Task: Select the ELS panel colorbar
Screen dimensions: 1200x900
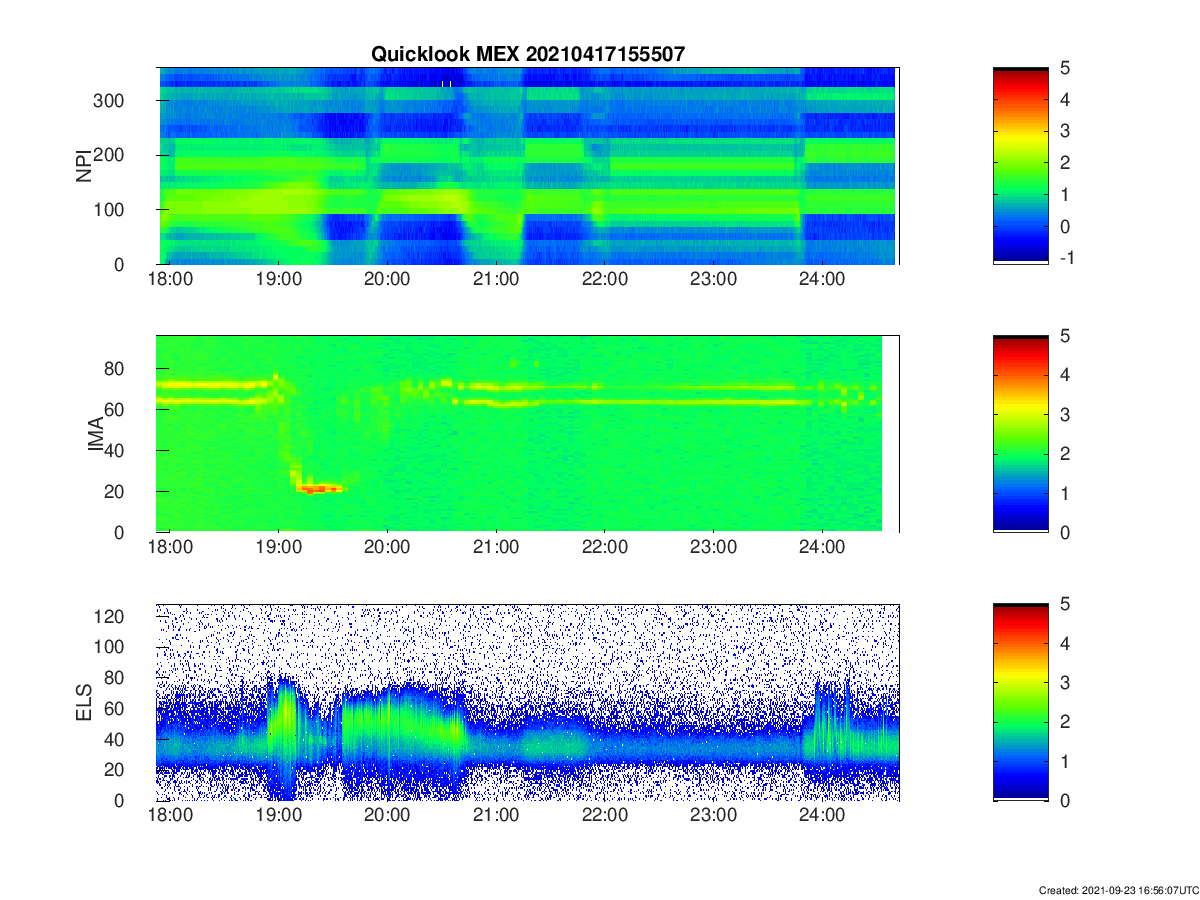Action: point(1021,702)
